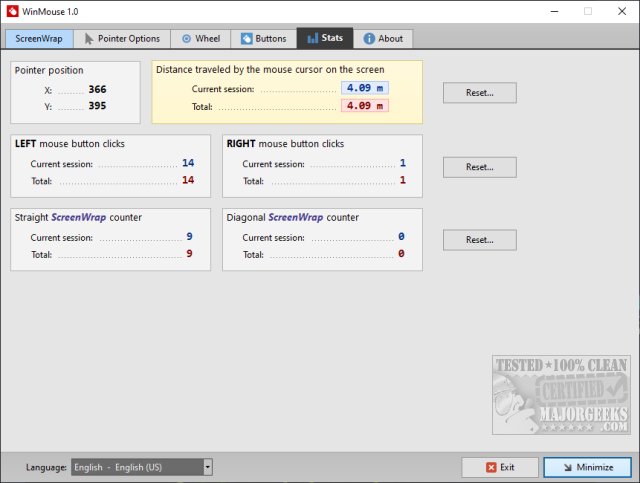Open the About tab

coord(383,39)
